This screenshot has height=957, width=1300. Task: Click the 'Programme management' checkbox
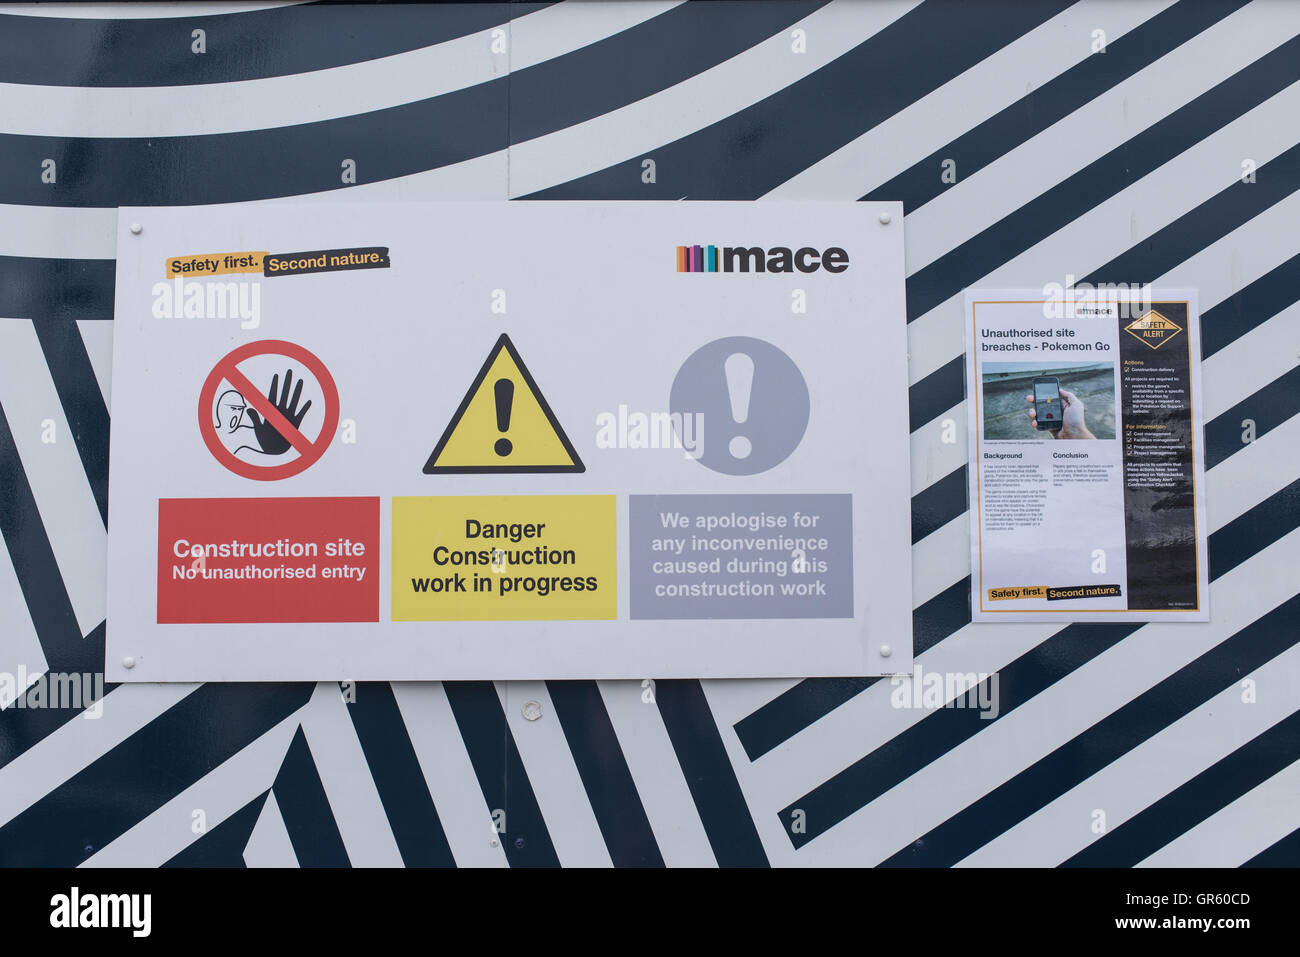(x=1129, y=447)
